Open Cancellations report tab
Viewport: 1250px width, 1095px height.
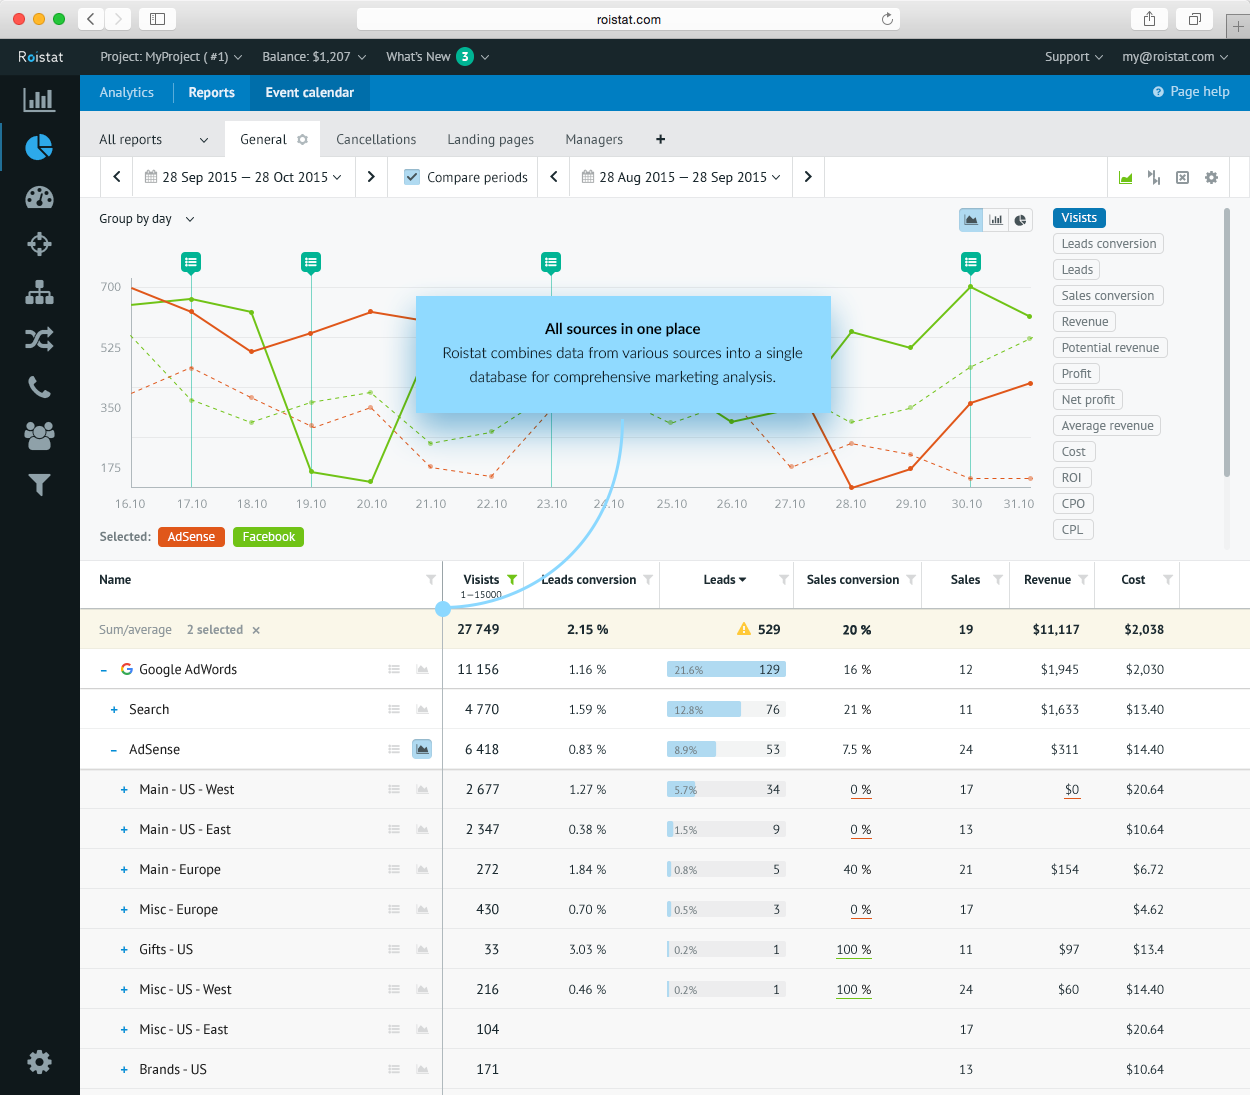(x=376, y=140)
